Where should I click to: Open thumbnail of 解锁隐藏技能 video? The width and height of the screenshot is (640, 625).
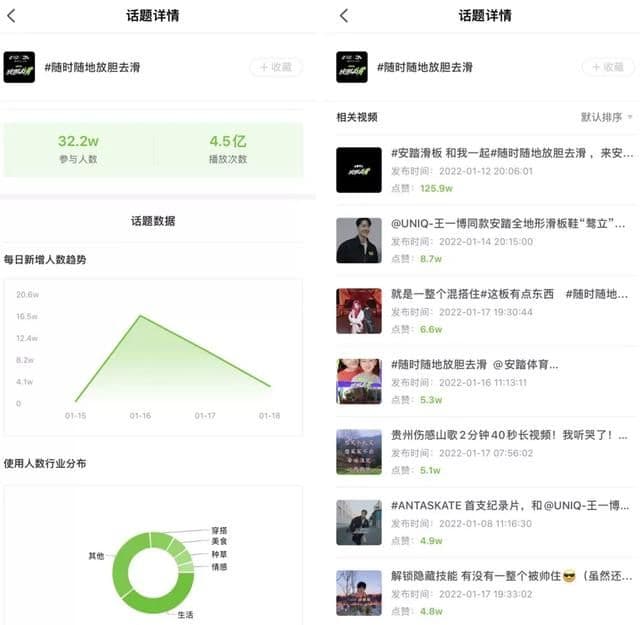[359, 593]
